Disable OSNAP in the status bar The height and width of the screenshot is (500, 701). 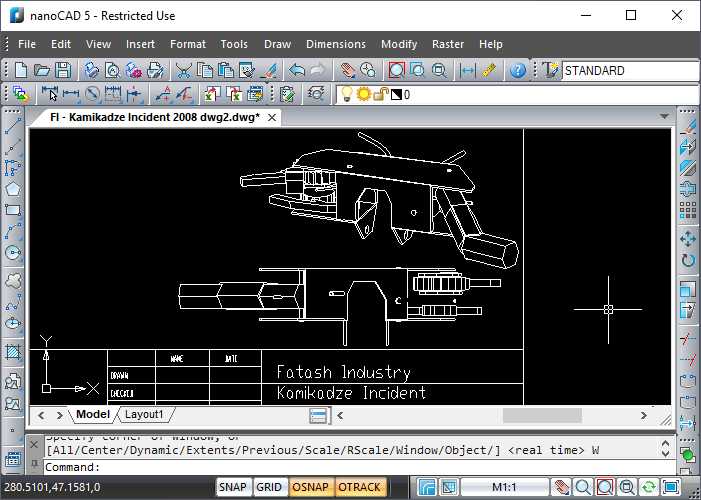click(x=310, y=487)
